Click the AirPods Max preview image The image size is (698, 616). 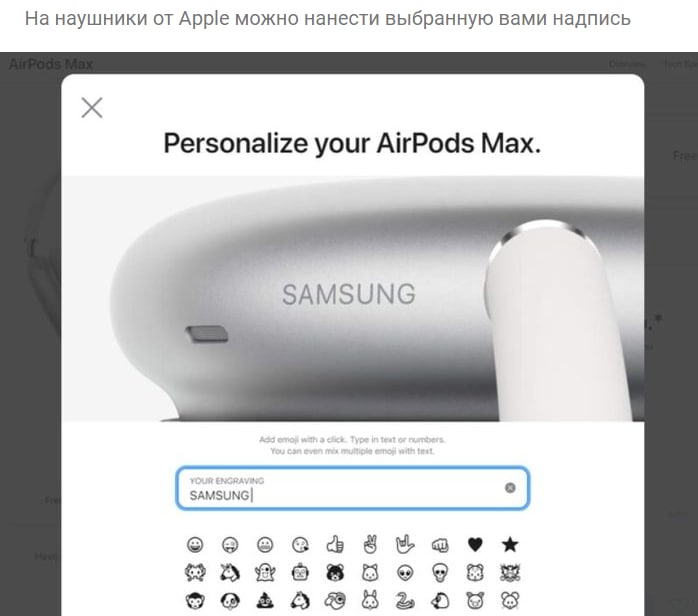click(353, 299)
